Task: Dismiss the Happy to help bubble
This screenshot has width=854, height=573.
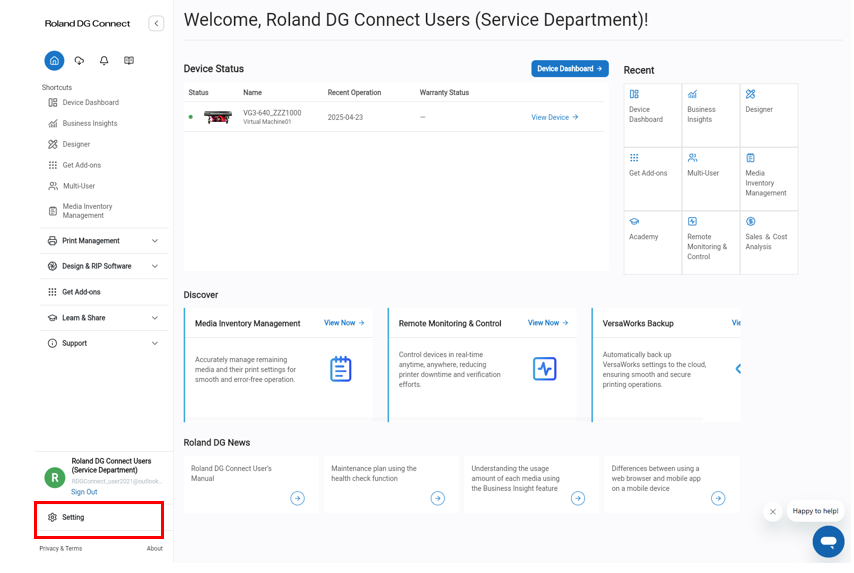Action: tap(773, 511)
